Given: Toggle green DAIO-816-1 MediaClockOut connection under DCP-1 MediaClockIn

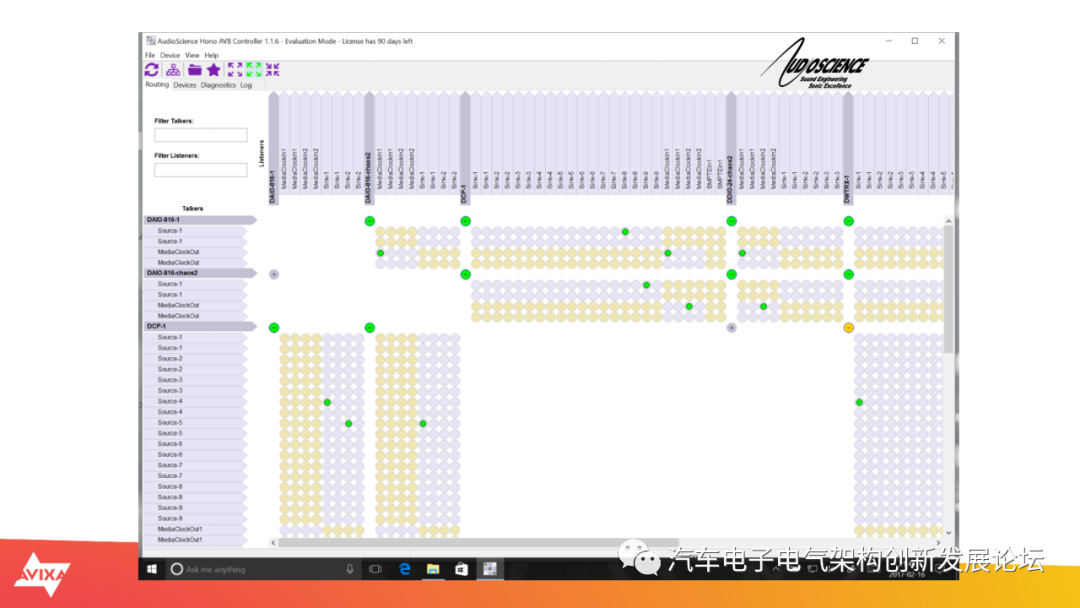Looking at the screenshot, I should click(667, 253).
